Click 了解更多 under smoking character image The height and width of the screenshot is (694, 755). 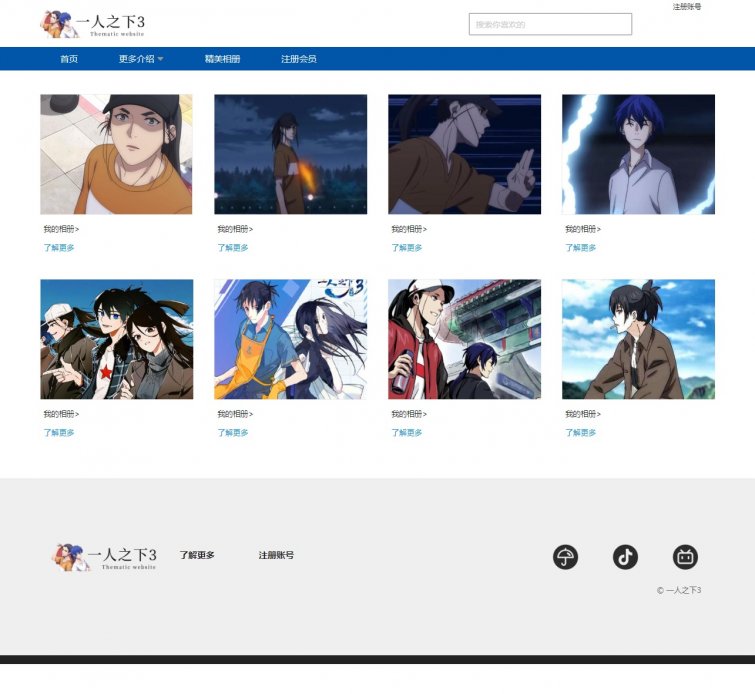pyautogui.click(x=580, y=432)
